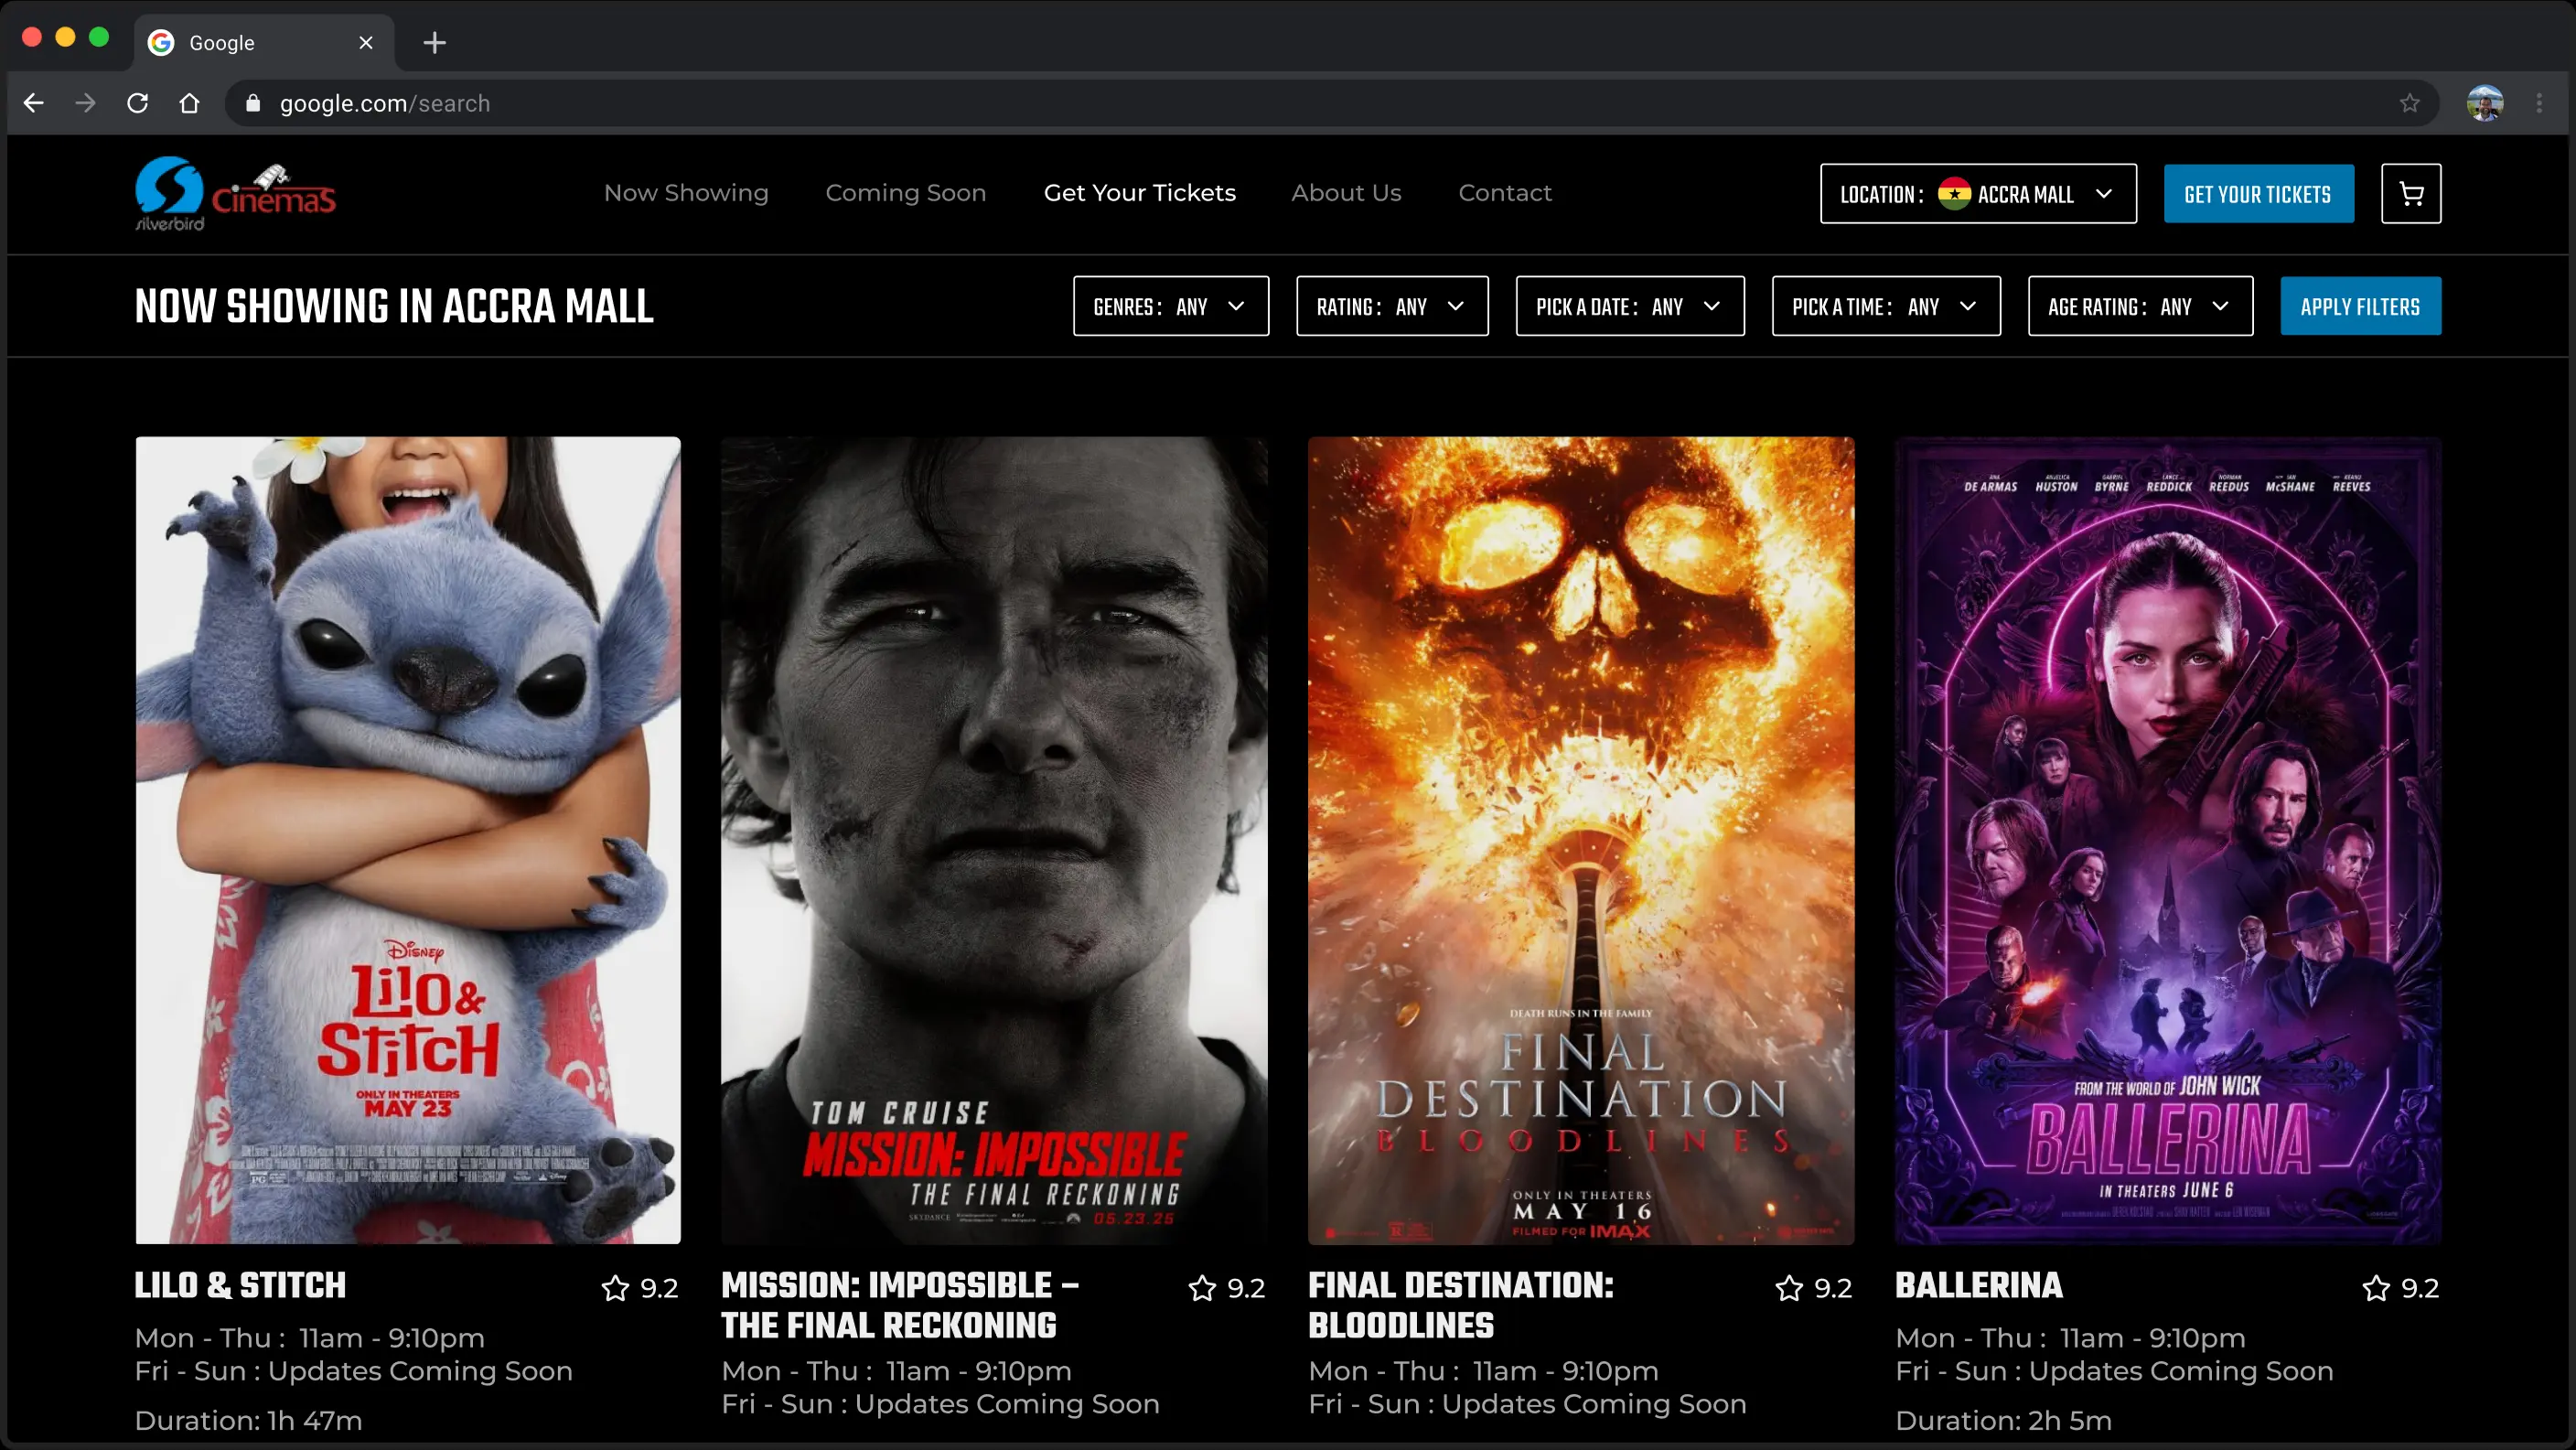Open the browser home page
2576x1450 pixels.
pos(189,103)
